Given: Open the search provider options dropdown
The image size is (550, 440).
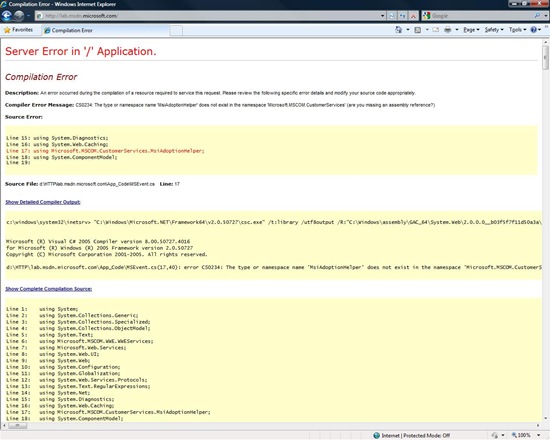Looking at the screenshot, I should [x=545, y=16].
